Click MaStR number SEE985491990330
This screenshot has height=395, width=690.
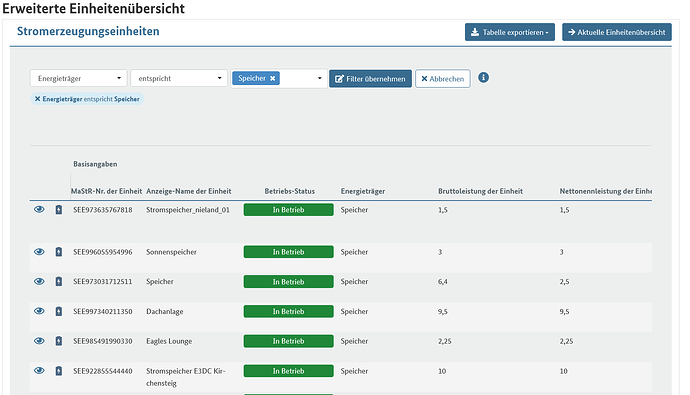click(x=103, y=341)
